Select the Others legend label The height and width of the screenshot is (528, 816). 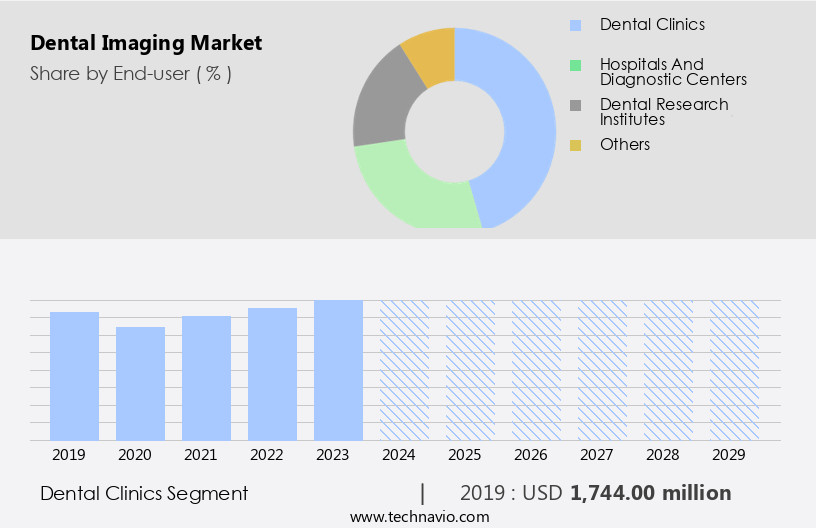625,145
